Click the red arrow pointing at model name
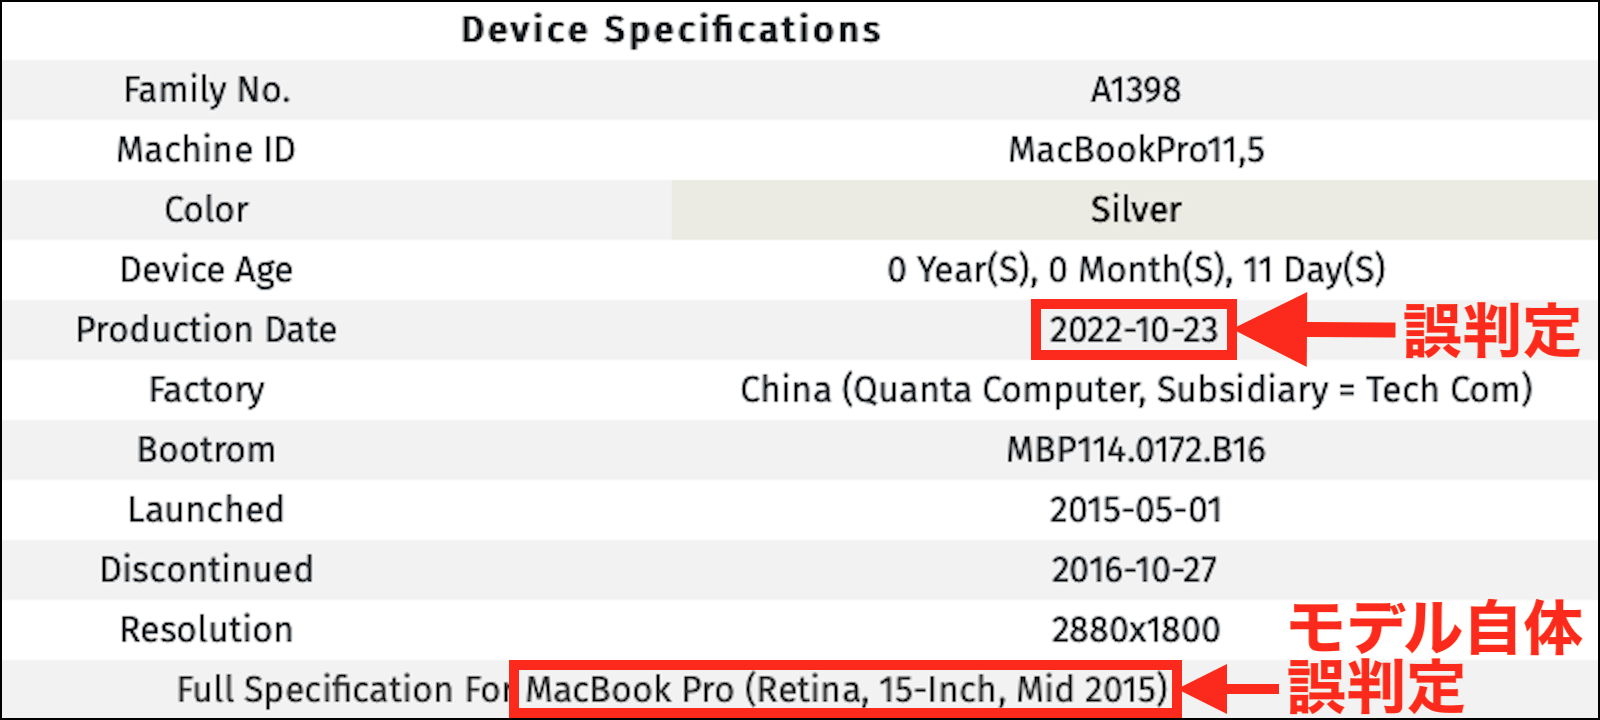The height and width of the screenshot is (720, 1600). click(1230, 690)
